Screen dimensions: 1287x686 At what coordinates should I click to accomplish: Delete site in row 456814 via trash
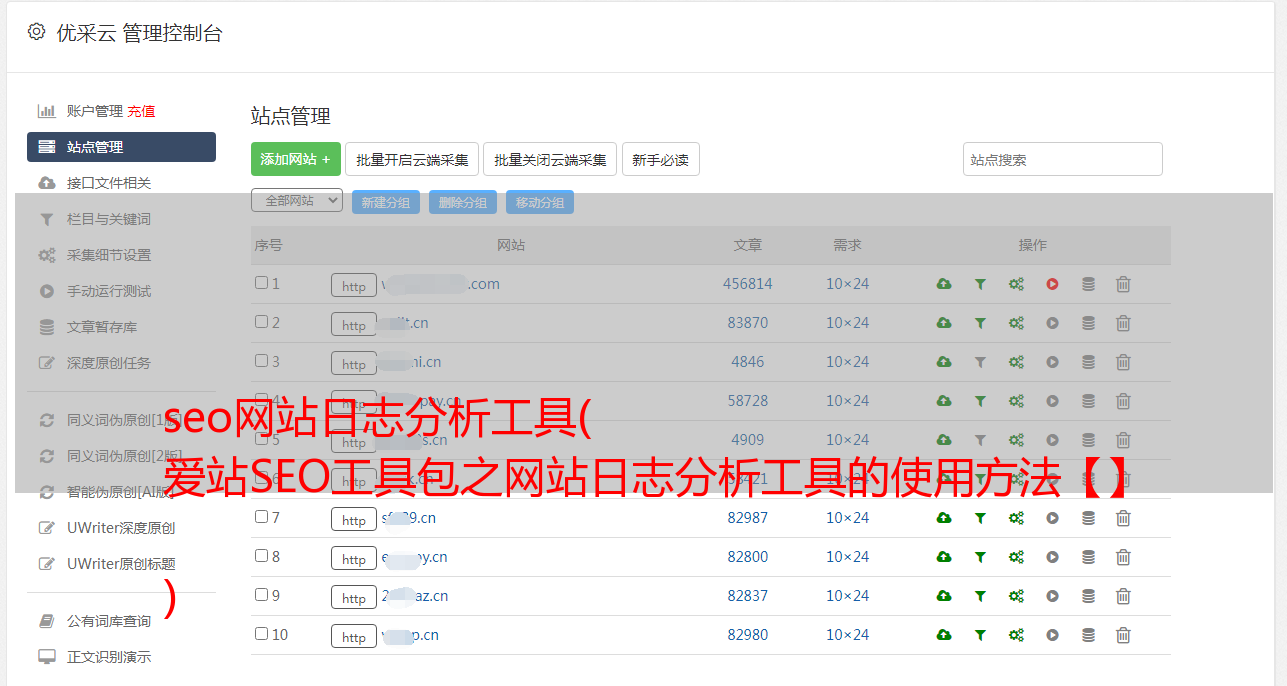(x=1123, y=284)
